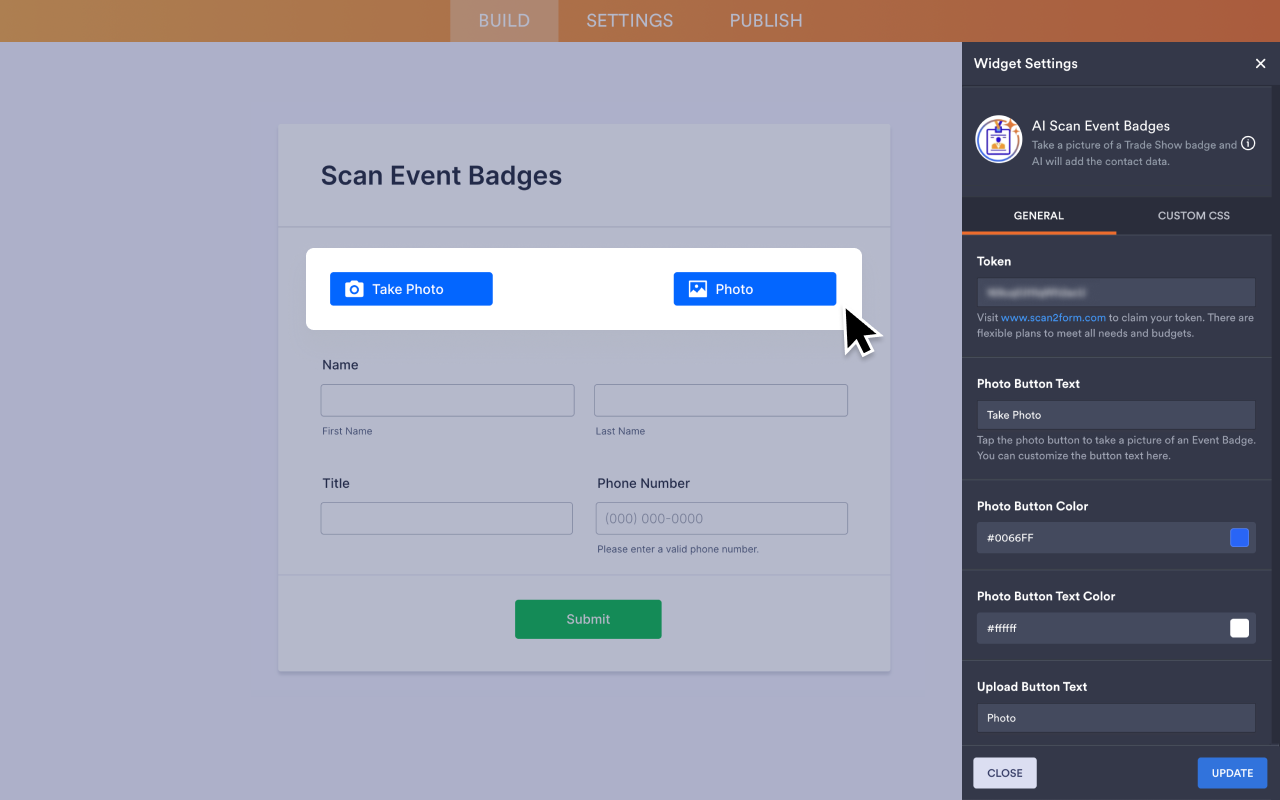Click the green Submit button
1280x800 pixels.
click(x=588, y=619)
